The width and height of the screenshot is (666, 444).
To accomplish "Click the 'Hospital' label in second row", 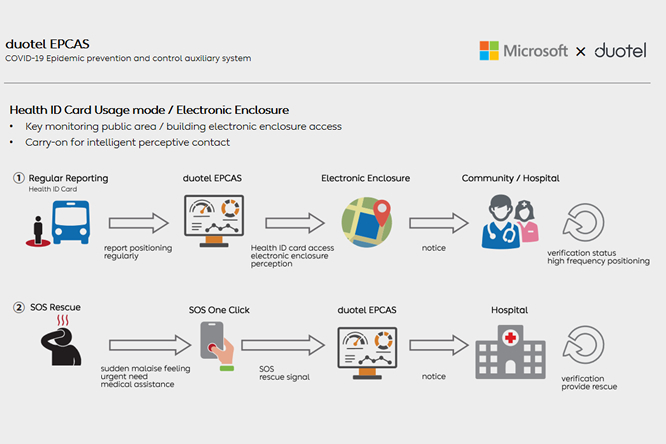I will coord(509,310).
